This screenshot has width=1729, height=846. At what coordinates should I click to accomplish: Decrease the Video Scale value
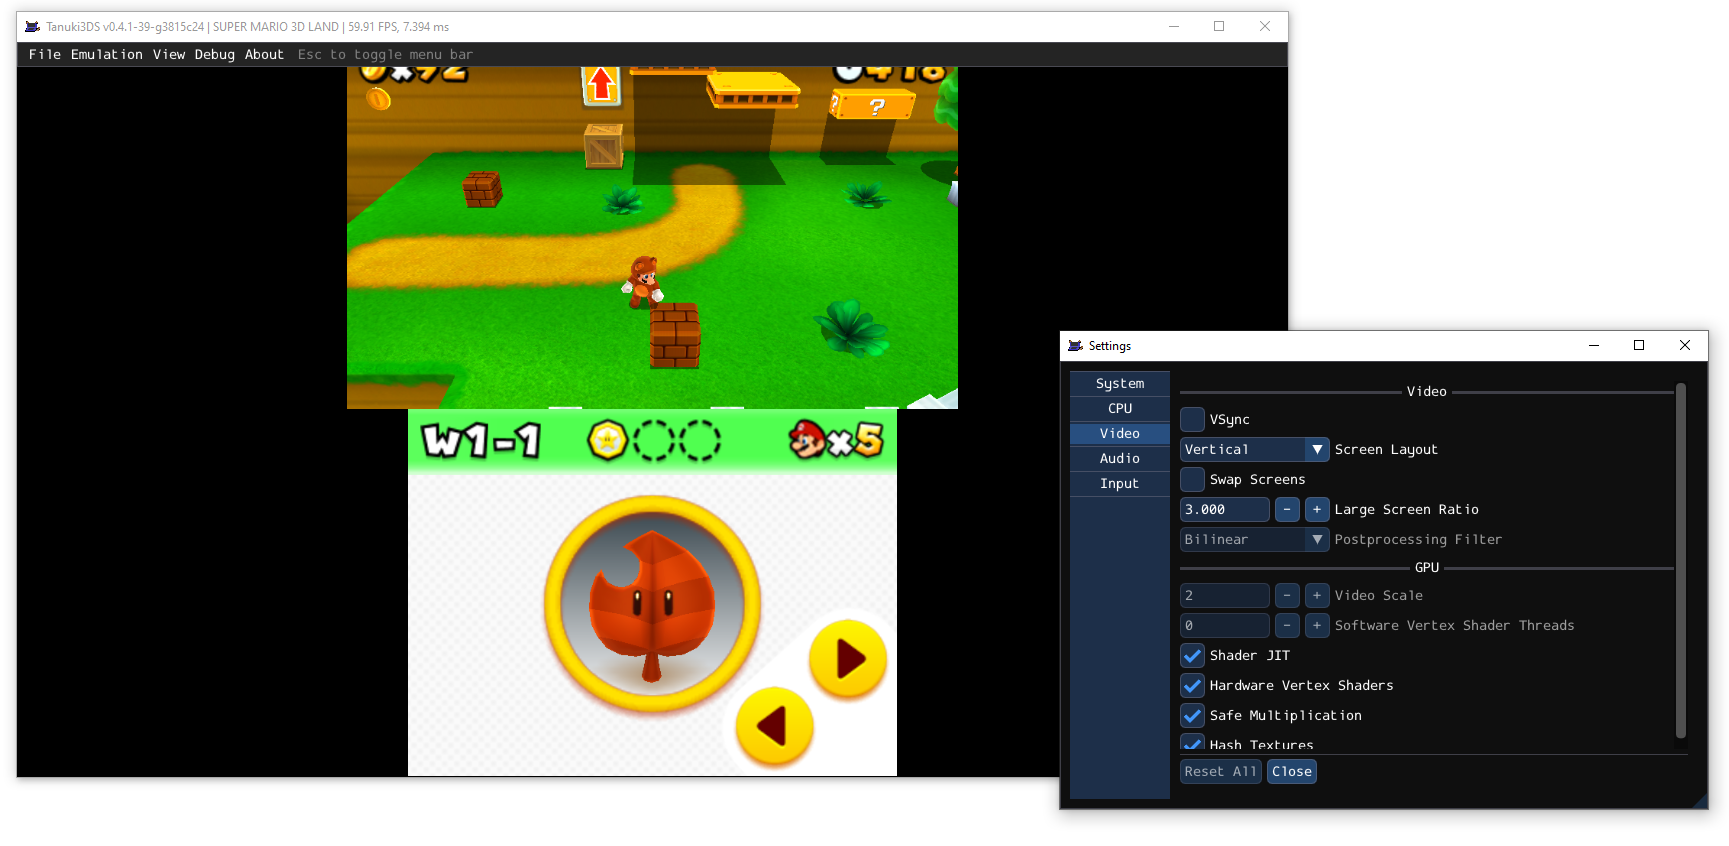1287,596
